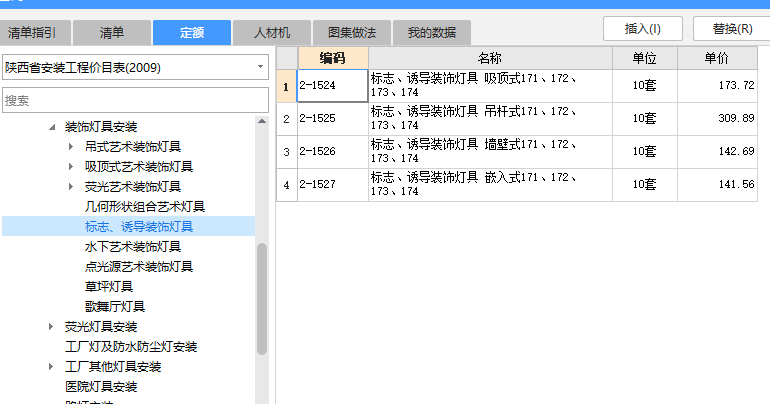Select 荧光艺术装饰灯具 tree item
The width and height of the screenshot is (770, 404).
point(133,187)
